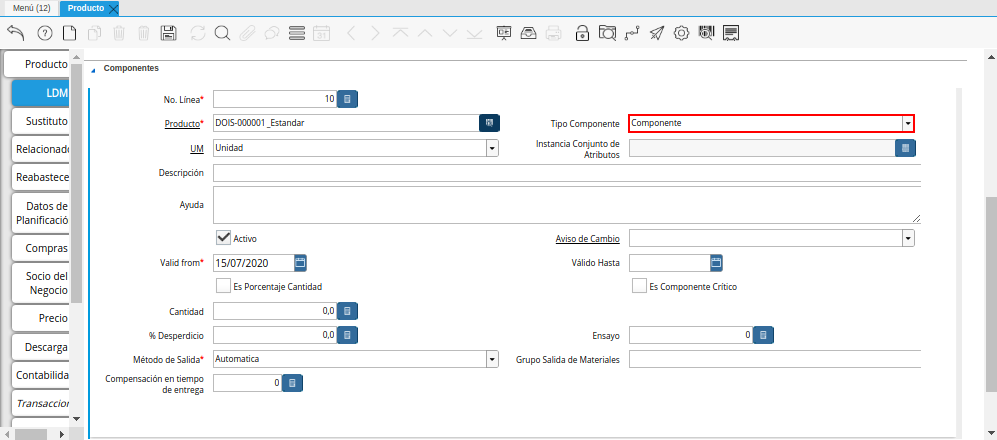Open the Valid from date picker

(x=300, y=263)
